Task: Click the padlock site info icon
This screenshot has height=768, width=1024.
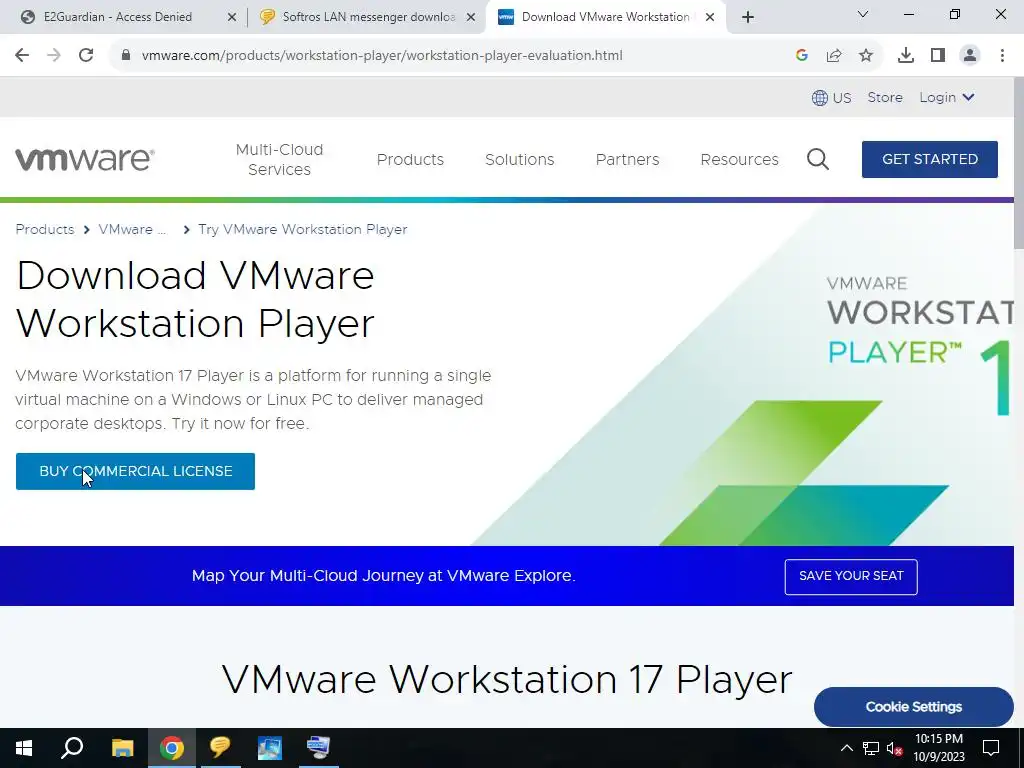Action: pos(126,56)
